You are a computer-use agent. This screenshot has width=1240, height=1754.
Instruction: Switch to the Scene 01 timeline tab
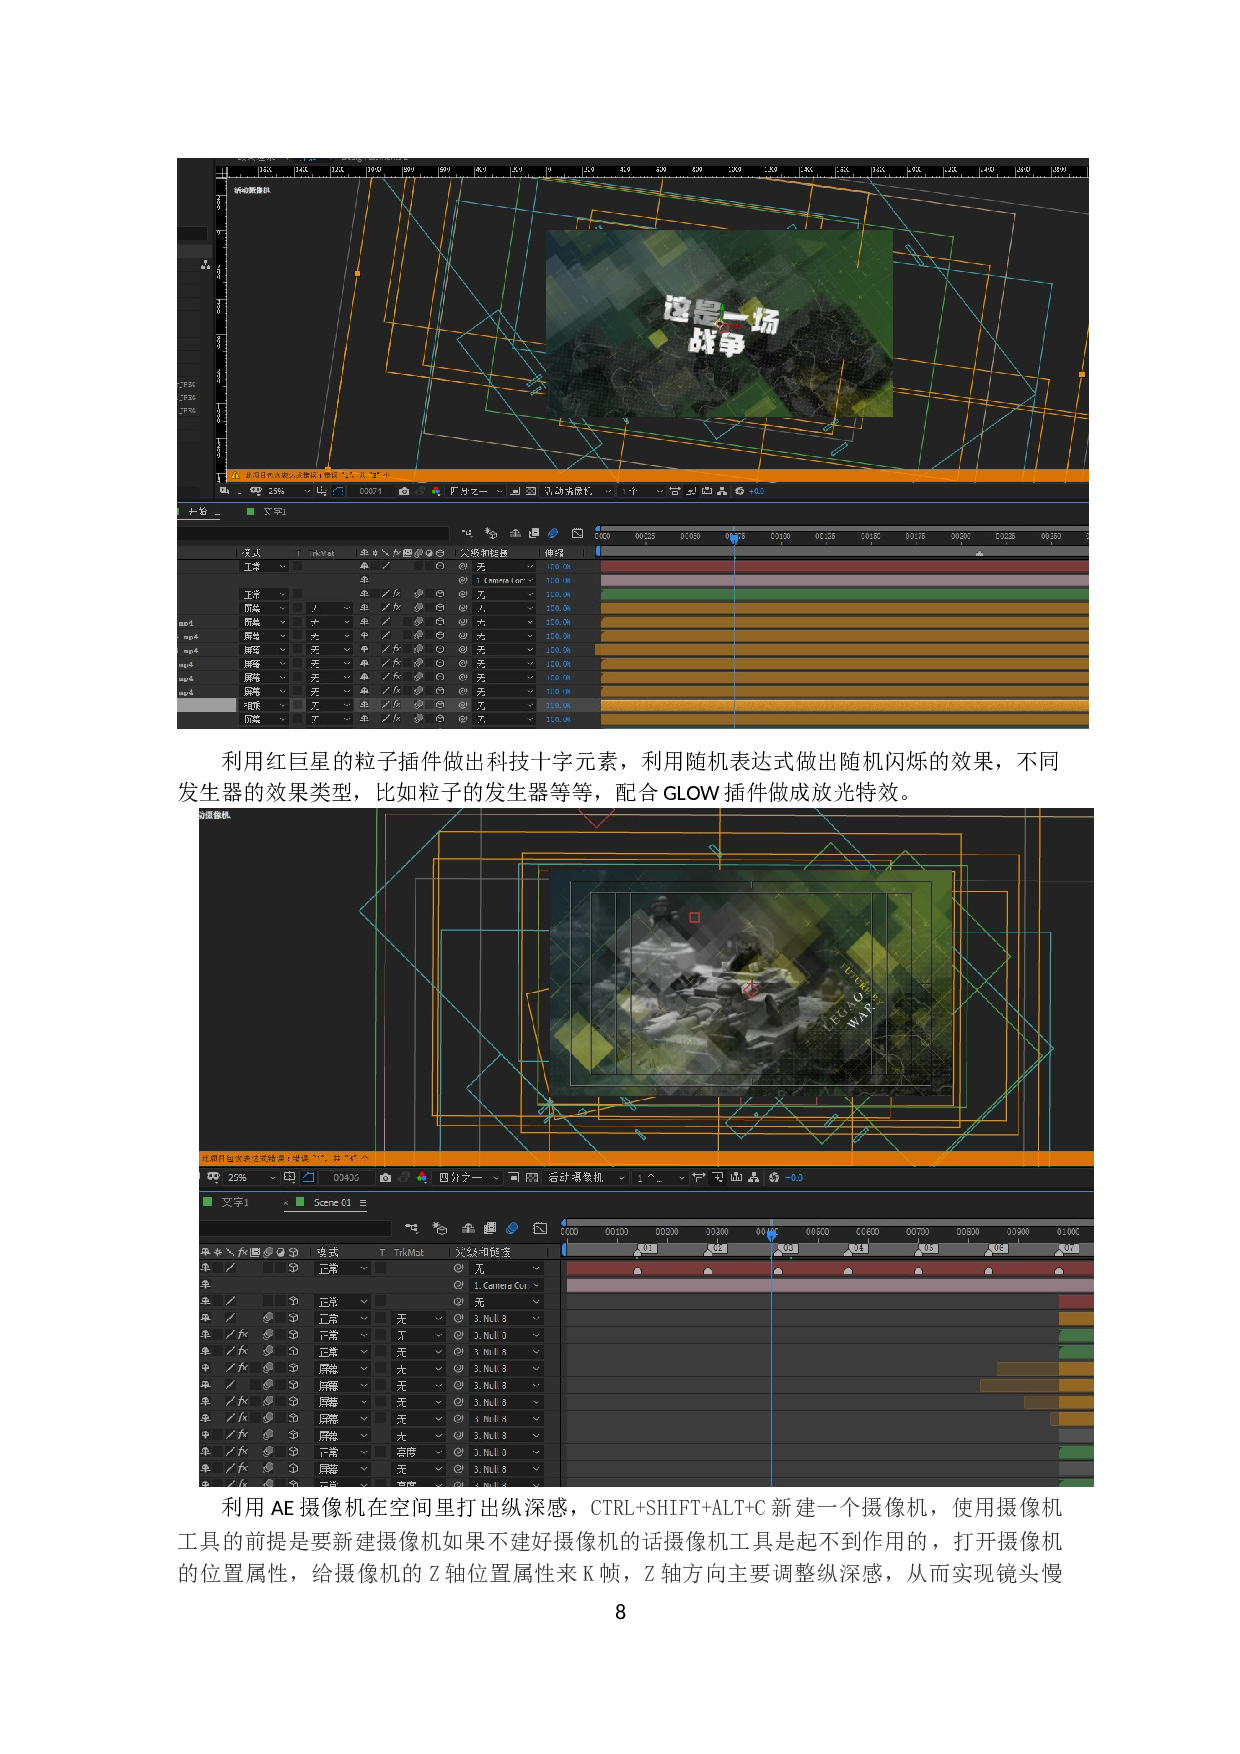pos(332,1203)
